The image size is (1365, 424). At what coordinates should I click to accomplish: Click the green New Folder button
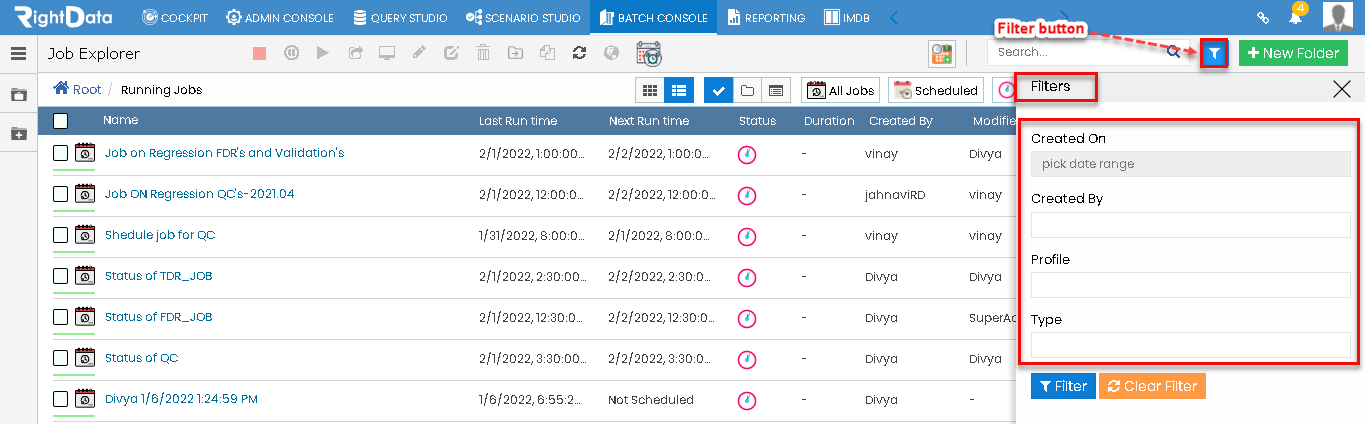pos(1293,54)
